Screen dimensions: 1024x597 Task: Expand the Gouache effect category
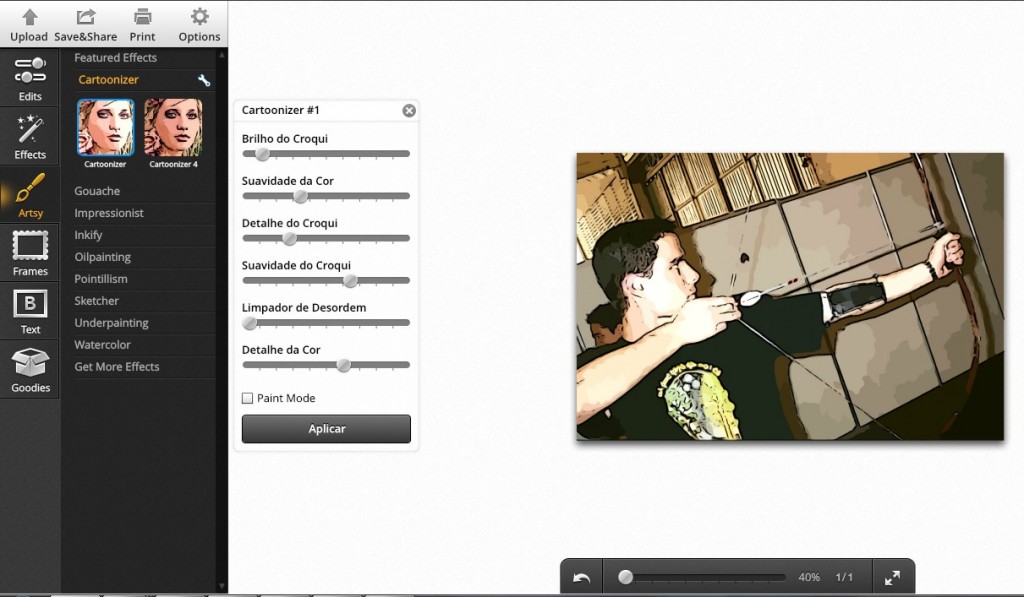[x=97, y=191]
